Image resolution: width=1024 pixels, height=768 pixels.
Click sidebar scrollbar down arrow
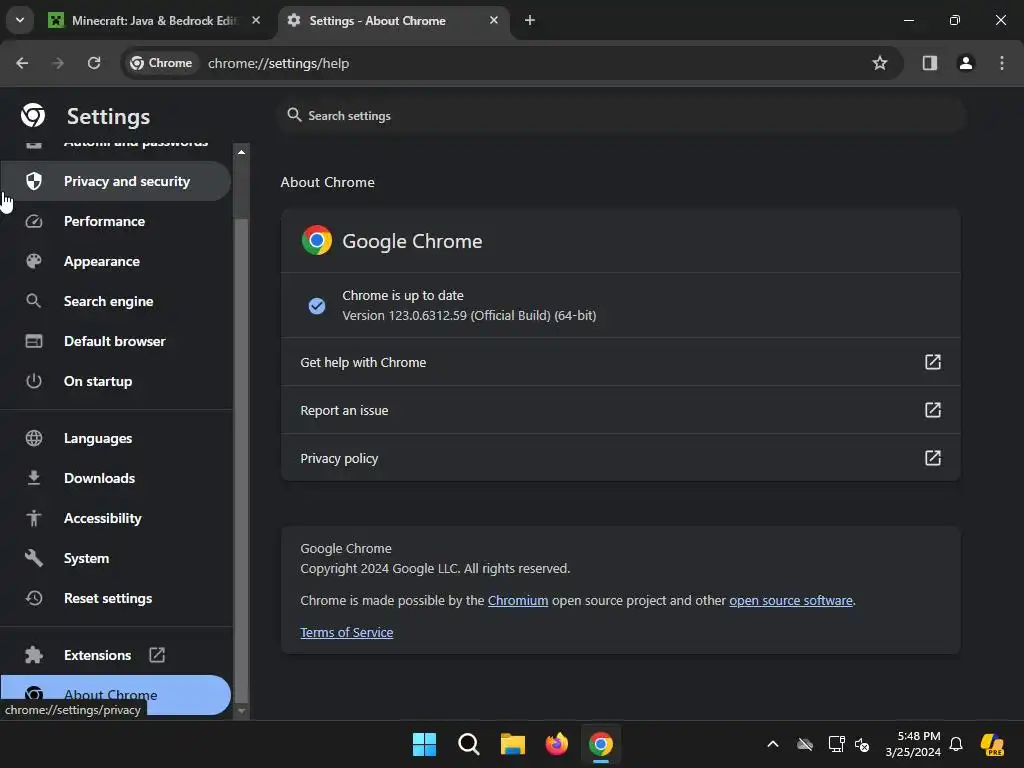tap(242, 711)
